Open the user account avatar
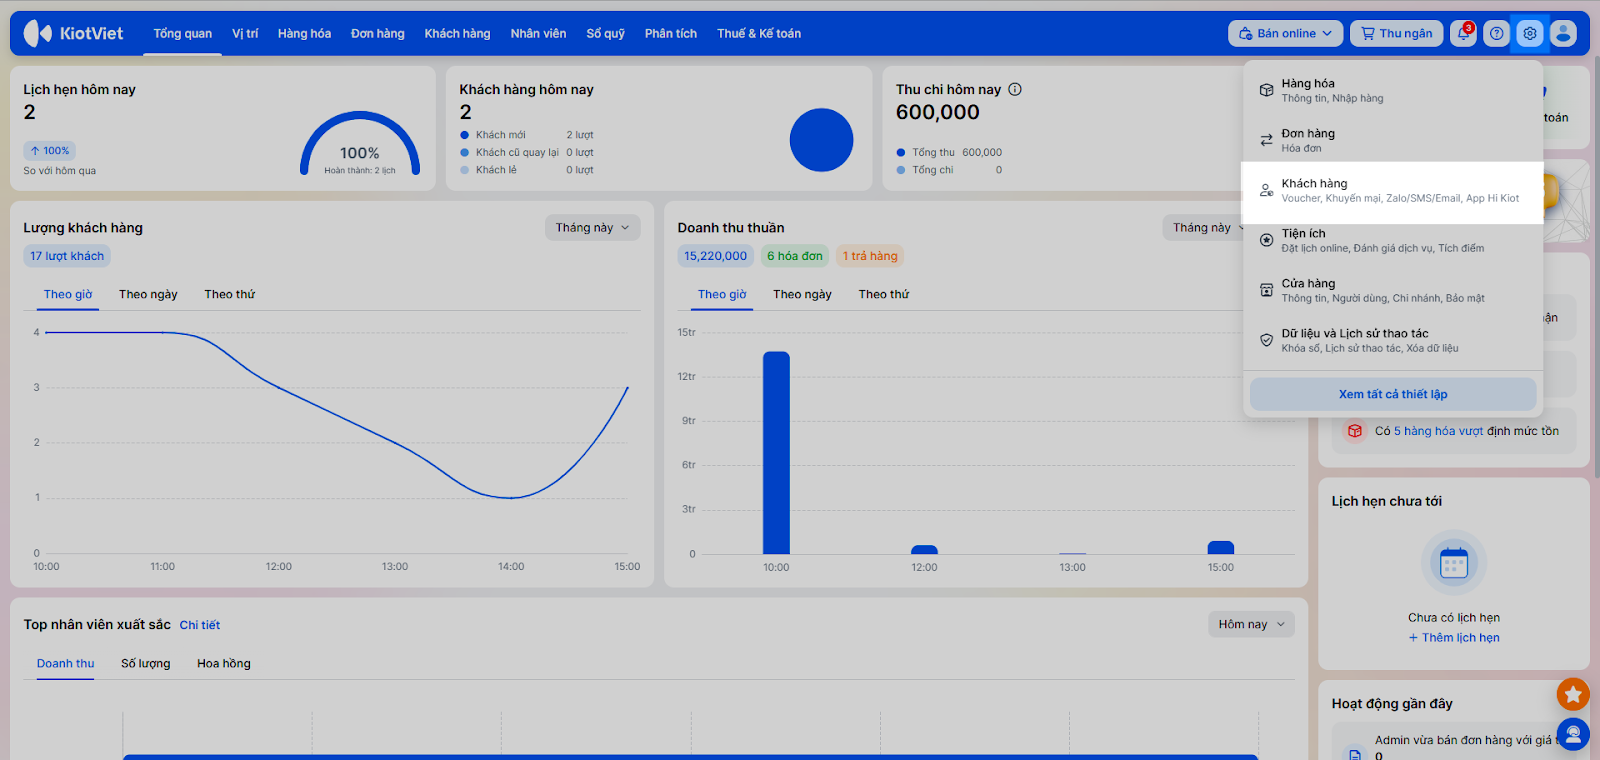This screenshot has width=1600, height=760. 1563,33
